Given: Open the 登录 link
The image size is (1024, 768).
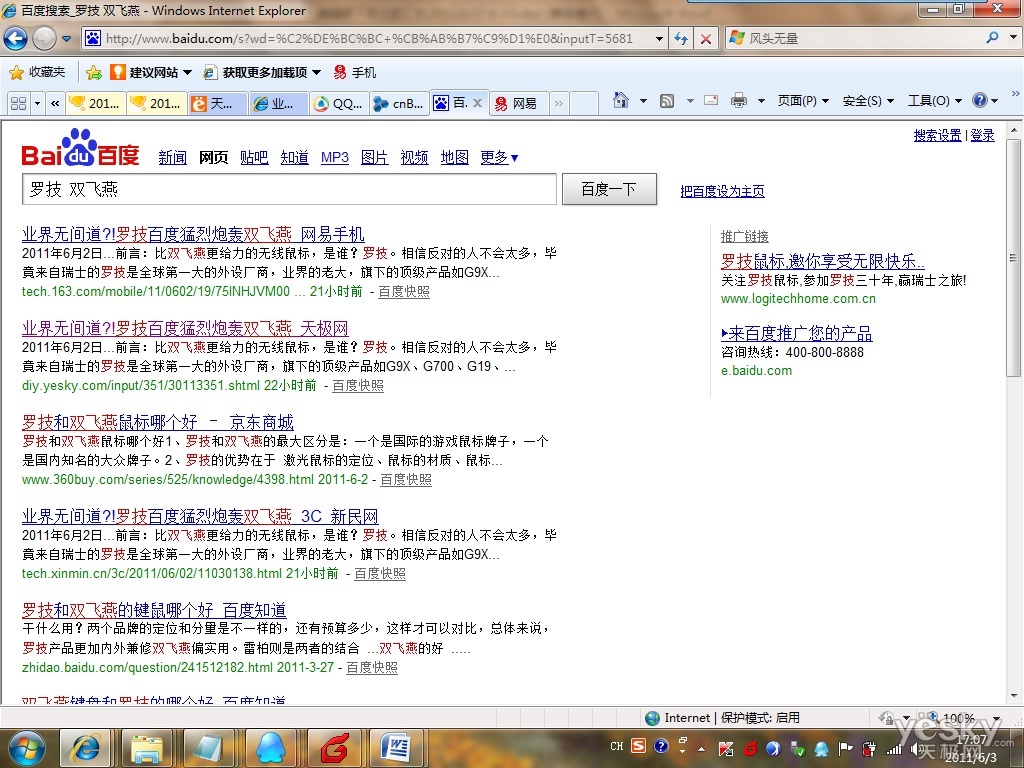Looking at the screenshot, I should click(x=982, y=135).
